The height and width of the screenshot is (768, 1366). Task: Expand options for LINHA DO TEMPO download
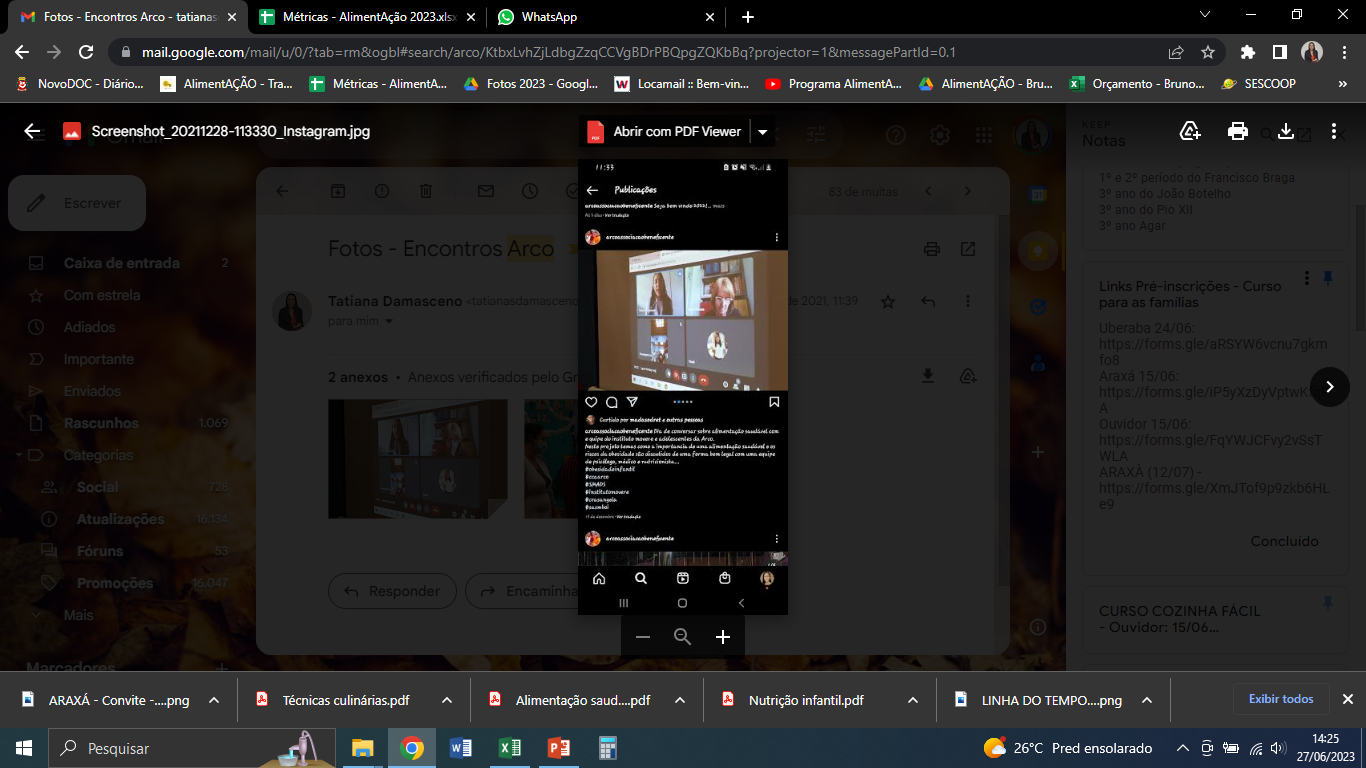(1147, 700)
